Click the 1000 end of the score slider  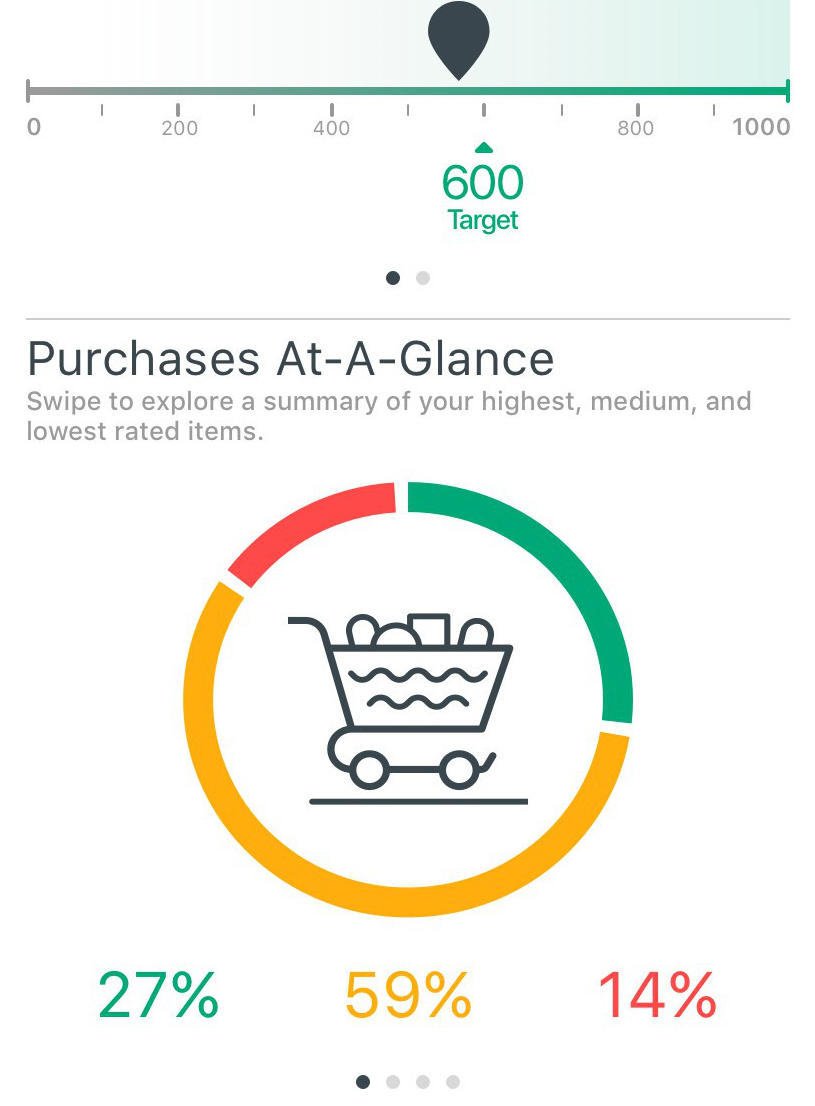(762, 128)
